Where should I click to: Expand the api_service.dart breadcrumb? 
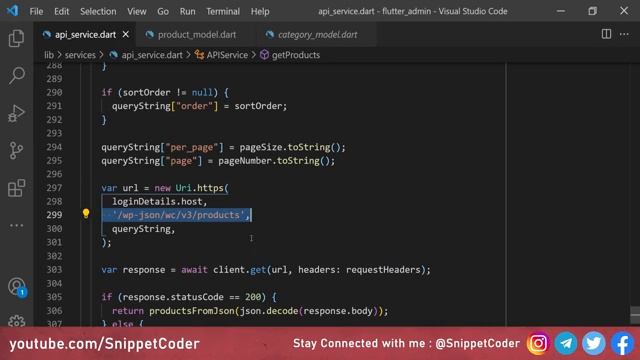(152, 55)
